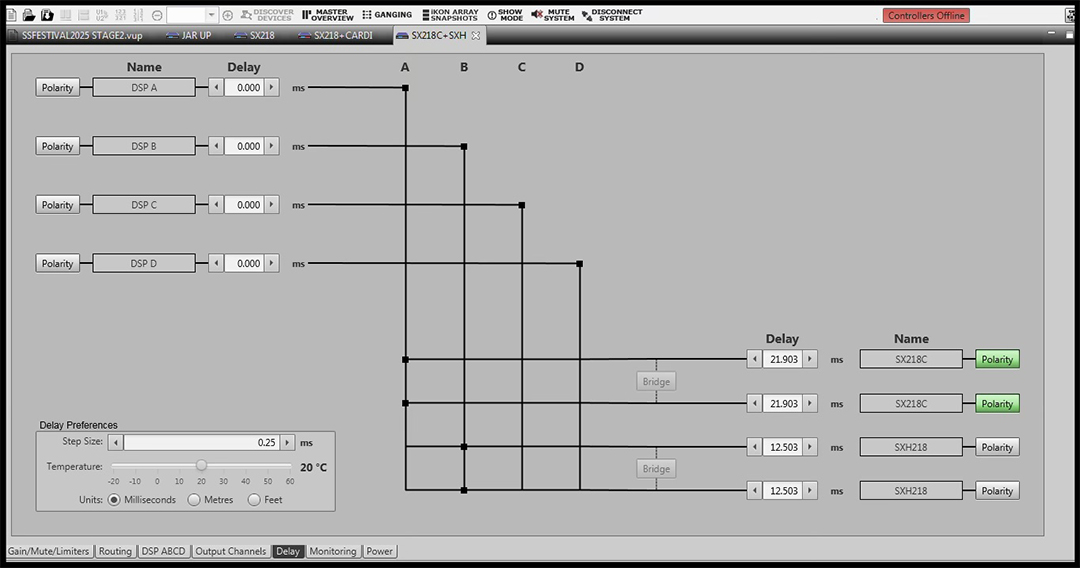Viewport: 1080px width, 568px height.
Task: Open Ikon Array Snapshots
Action: [x=449, y=15]
